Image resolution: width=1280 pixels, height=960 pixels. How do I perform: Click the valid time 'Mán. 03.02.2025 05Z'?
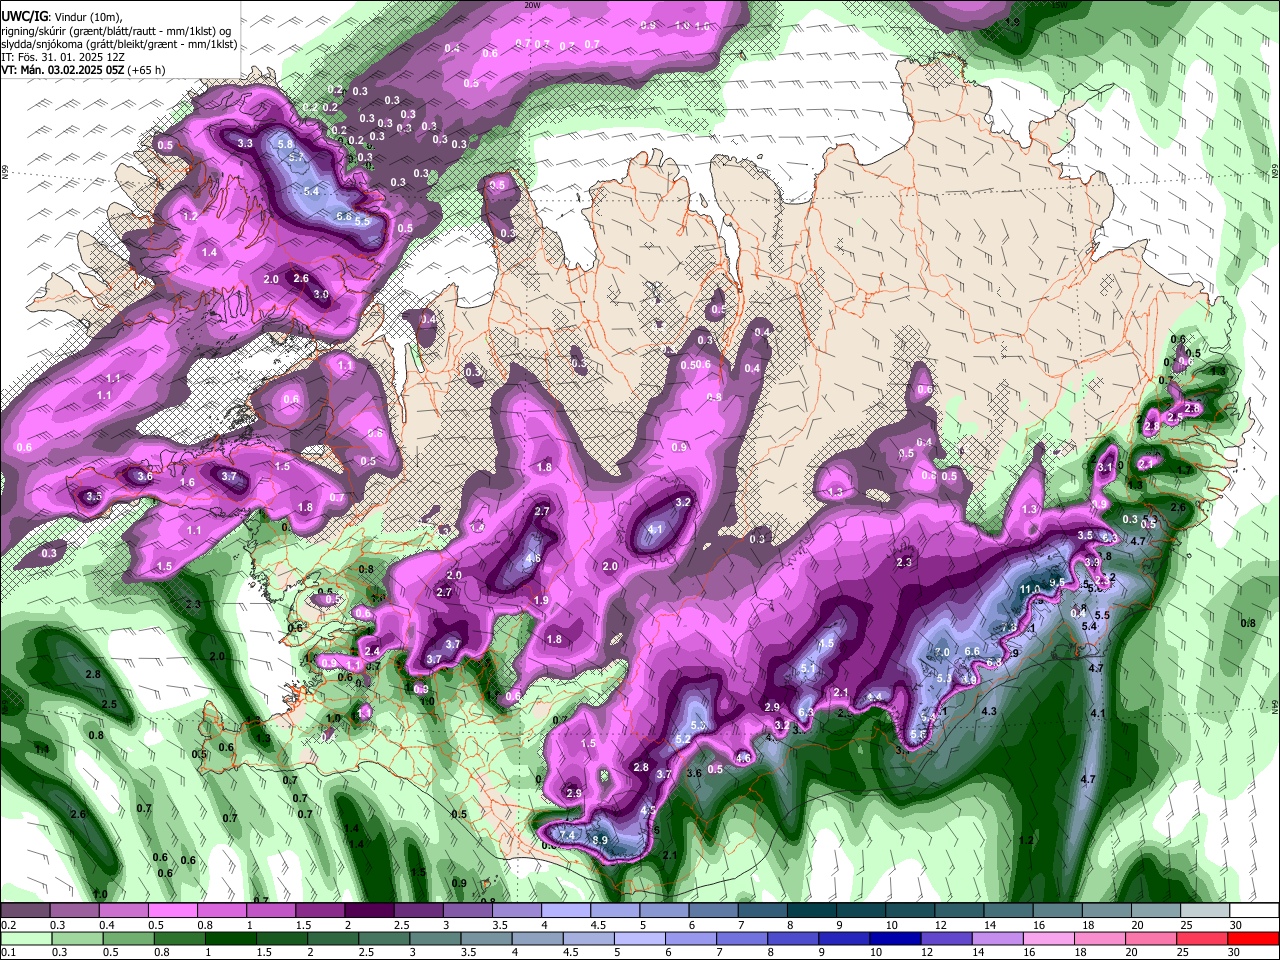coord(74,71)
